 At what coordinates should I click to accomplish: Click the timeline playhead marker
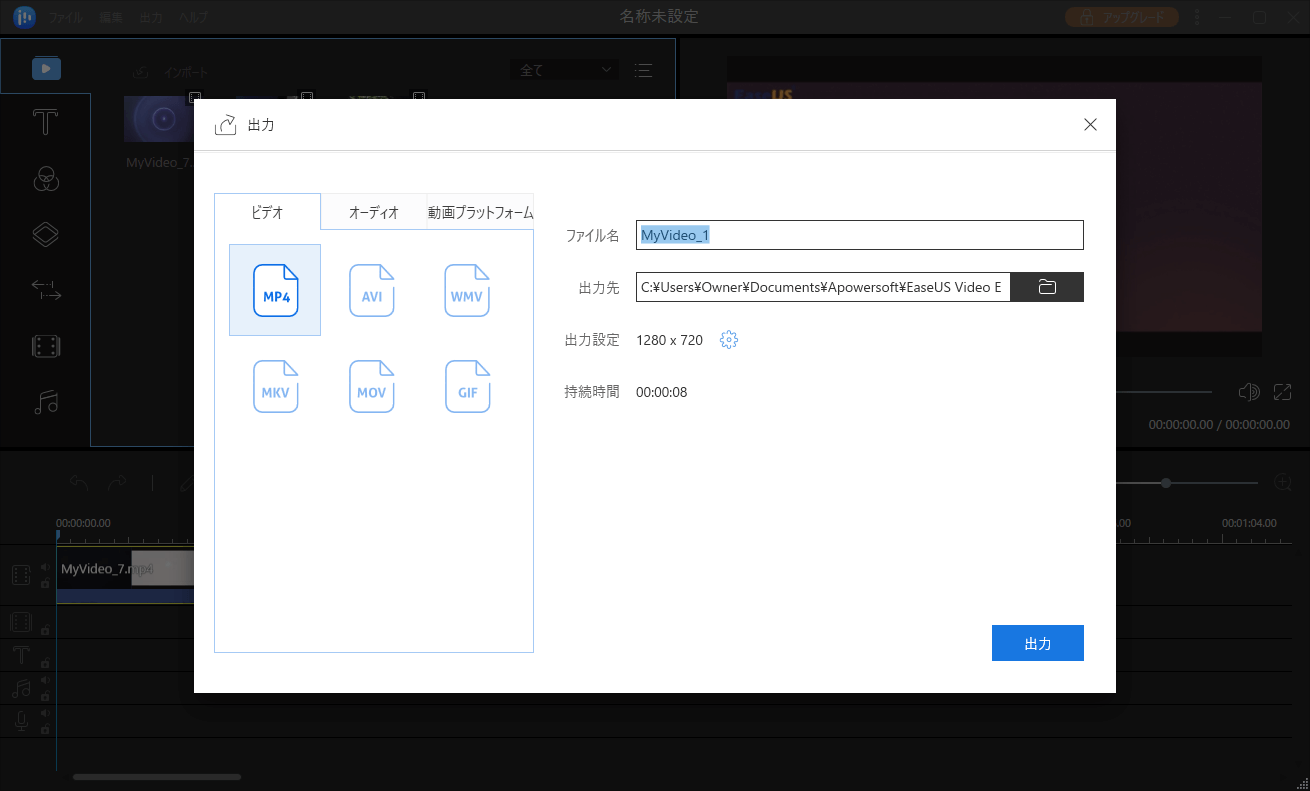pyautogui.click(x=57, y=535)
